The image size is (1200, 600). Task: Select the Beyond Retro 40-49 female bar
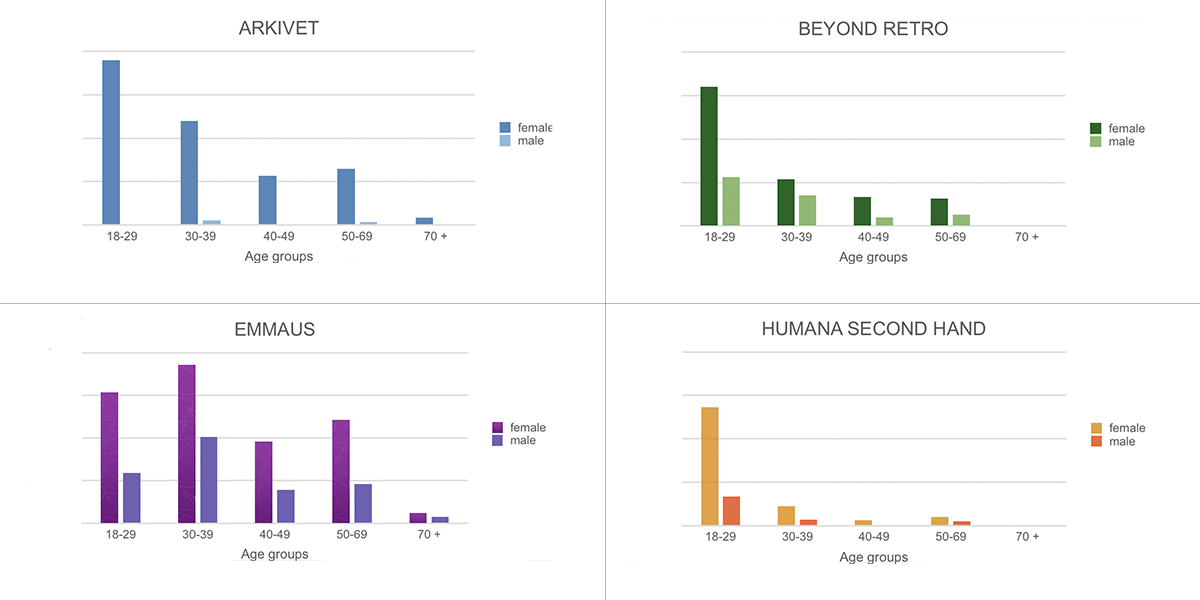[862, 212]
